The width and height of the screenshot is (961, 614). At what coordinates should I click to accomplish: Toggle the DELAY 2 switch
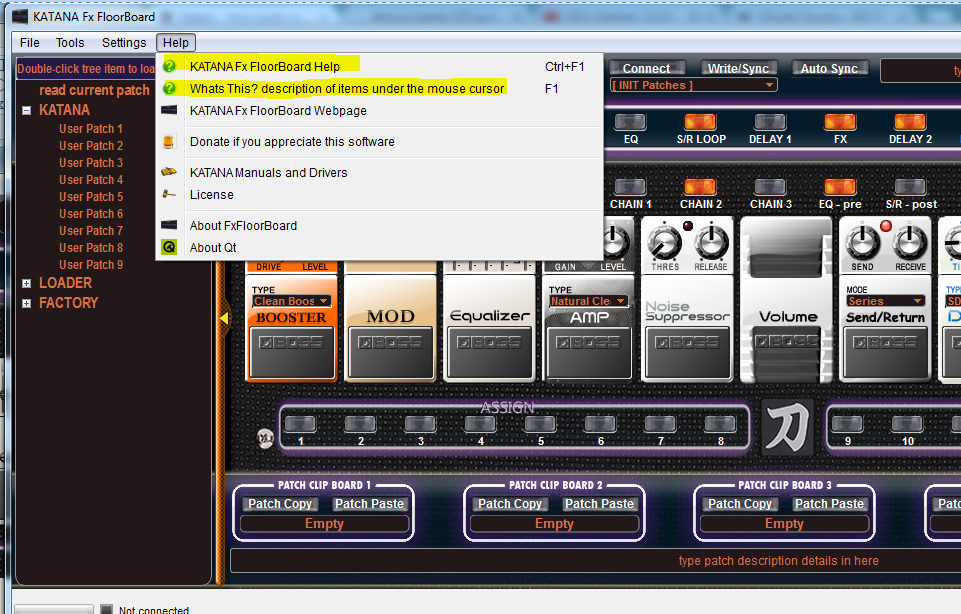(x=910, y=121)
